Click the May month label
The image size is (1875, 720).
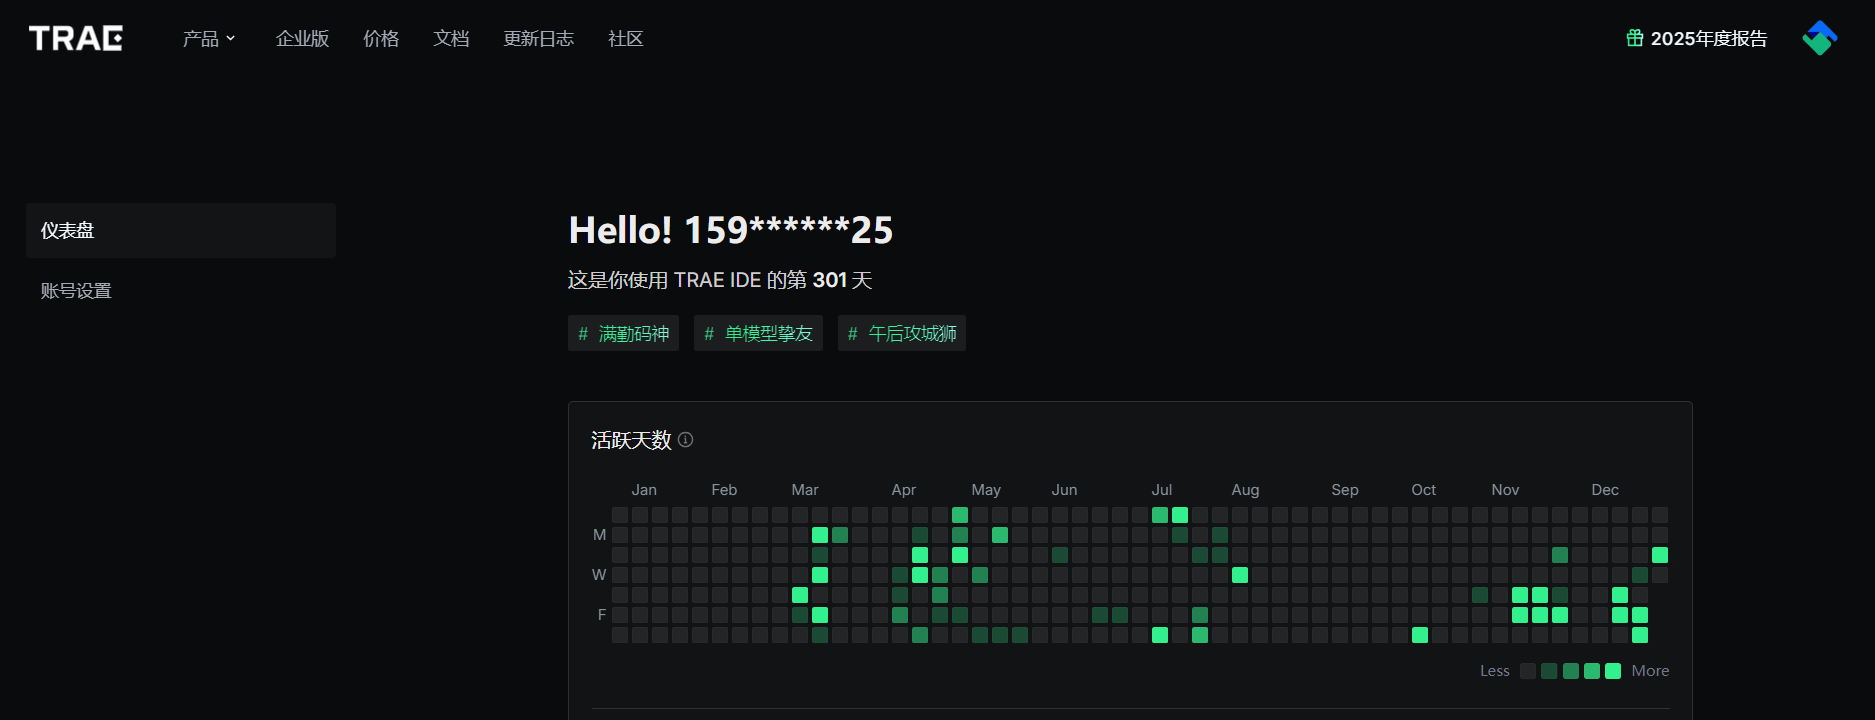[986, 490]
